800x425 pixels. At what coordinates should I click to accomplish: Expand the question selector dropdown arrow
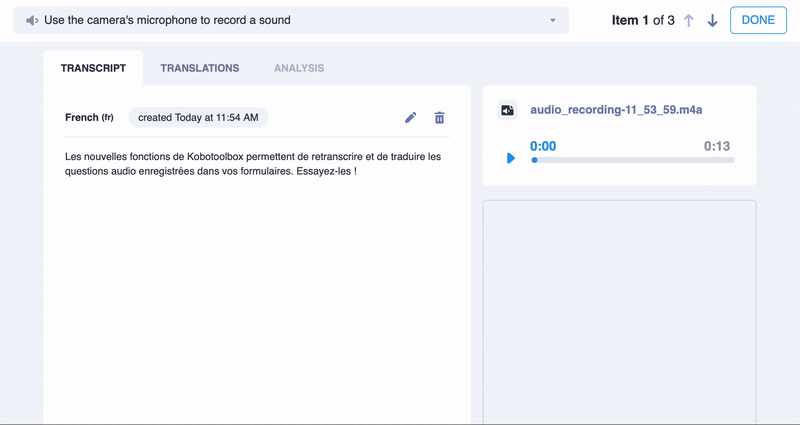pos(552,21)
